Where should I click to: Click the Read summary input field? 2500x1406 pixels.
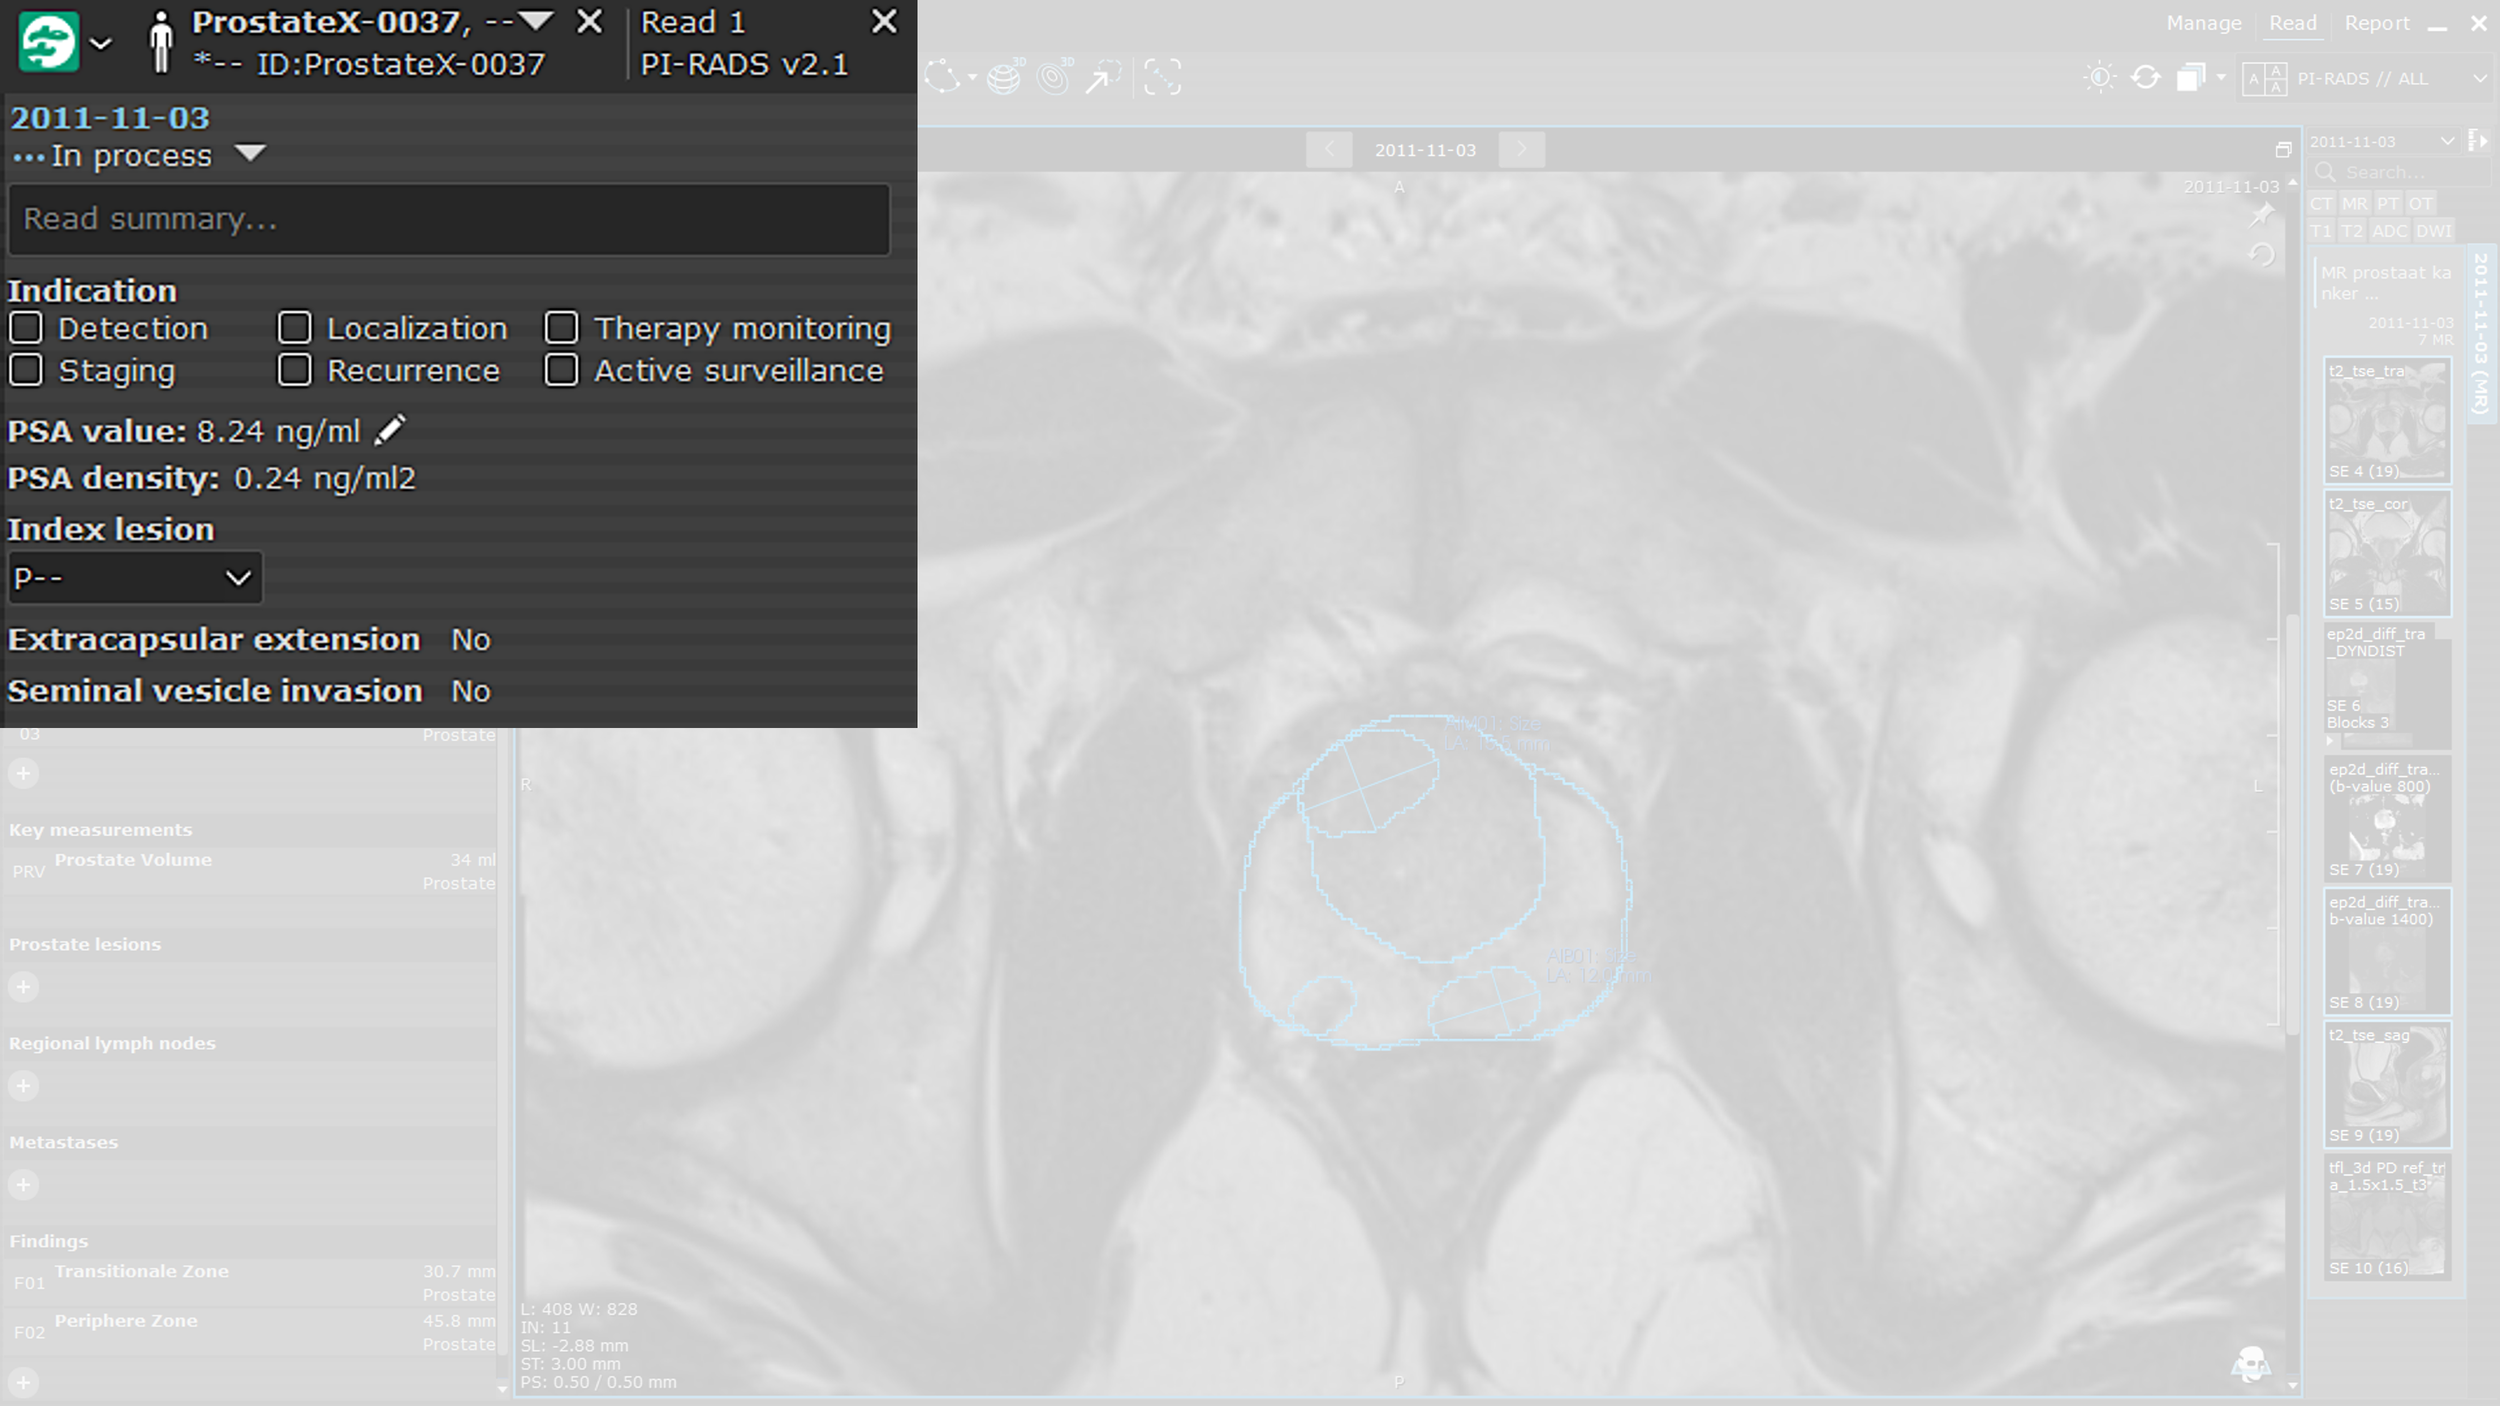tap(449, 219)
